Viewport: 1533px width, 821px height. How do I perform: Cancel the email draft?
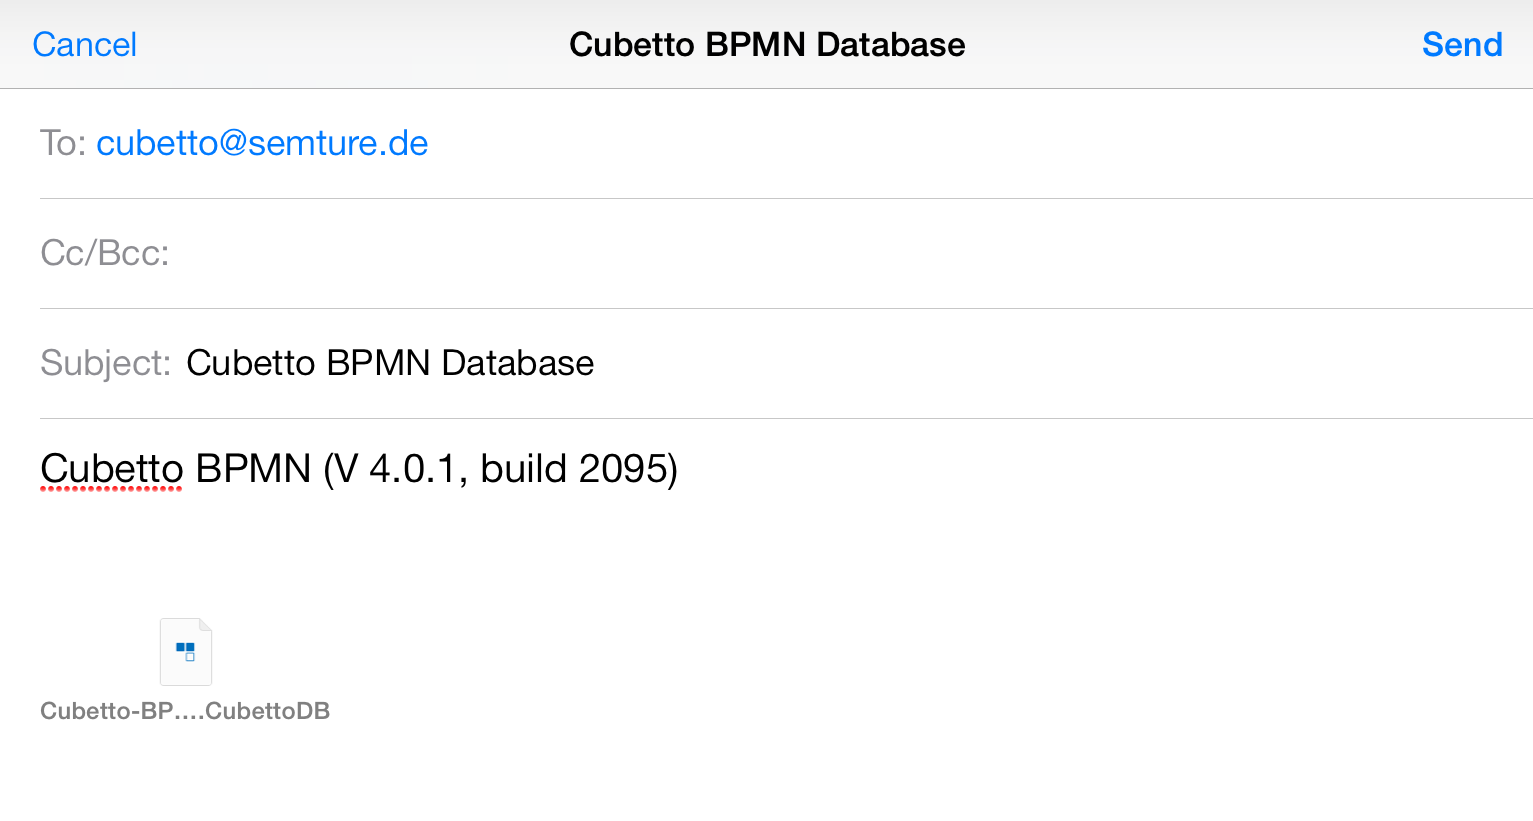coord(84,45)
